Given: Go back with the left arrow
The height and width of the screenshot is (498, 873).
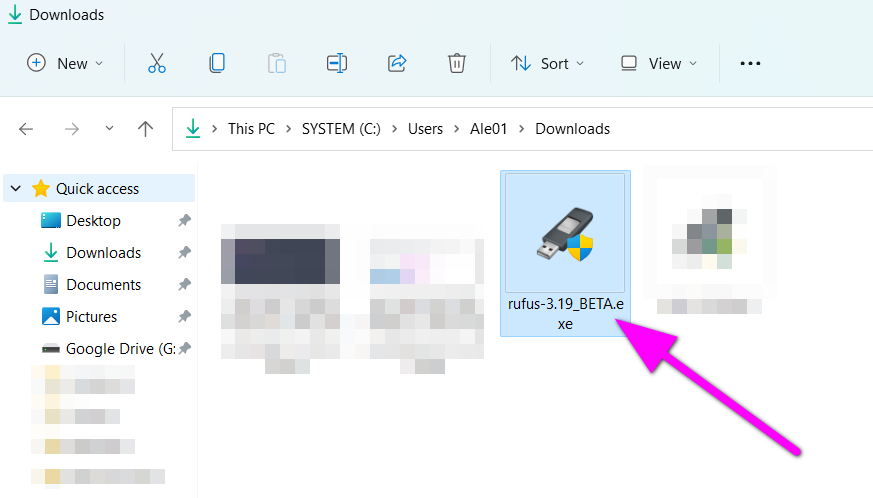Looking at the screenshot, I should click(26, 129).
